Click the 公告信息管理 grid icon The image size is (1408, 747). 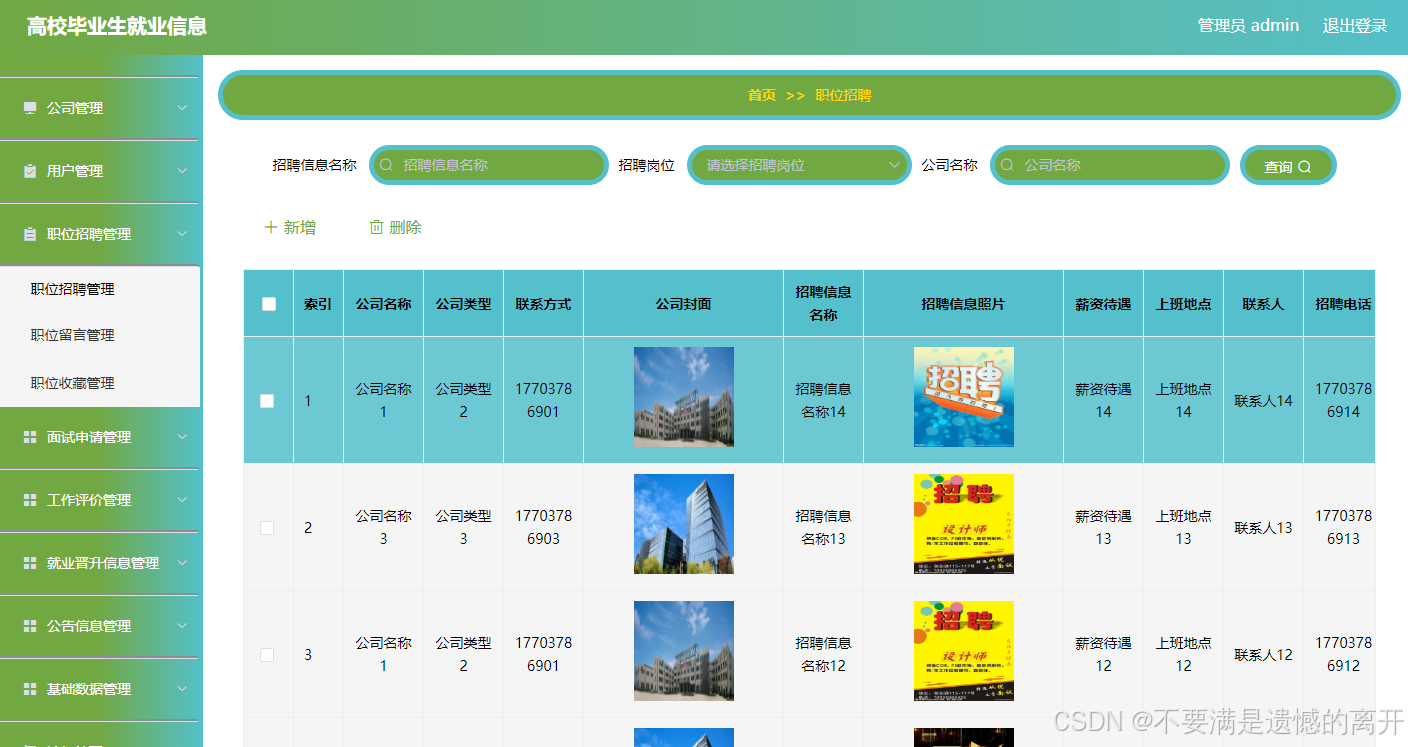(x=30, y=626)
